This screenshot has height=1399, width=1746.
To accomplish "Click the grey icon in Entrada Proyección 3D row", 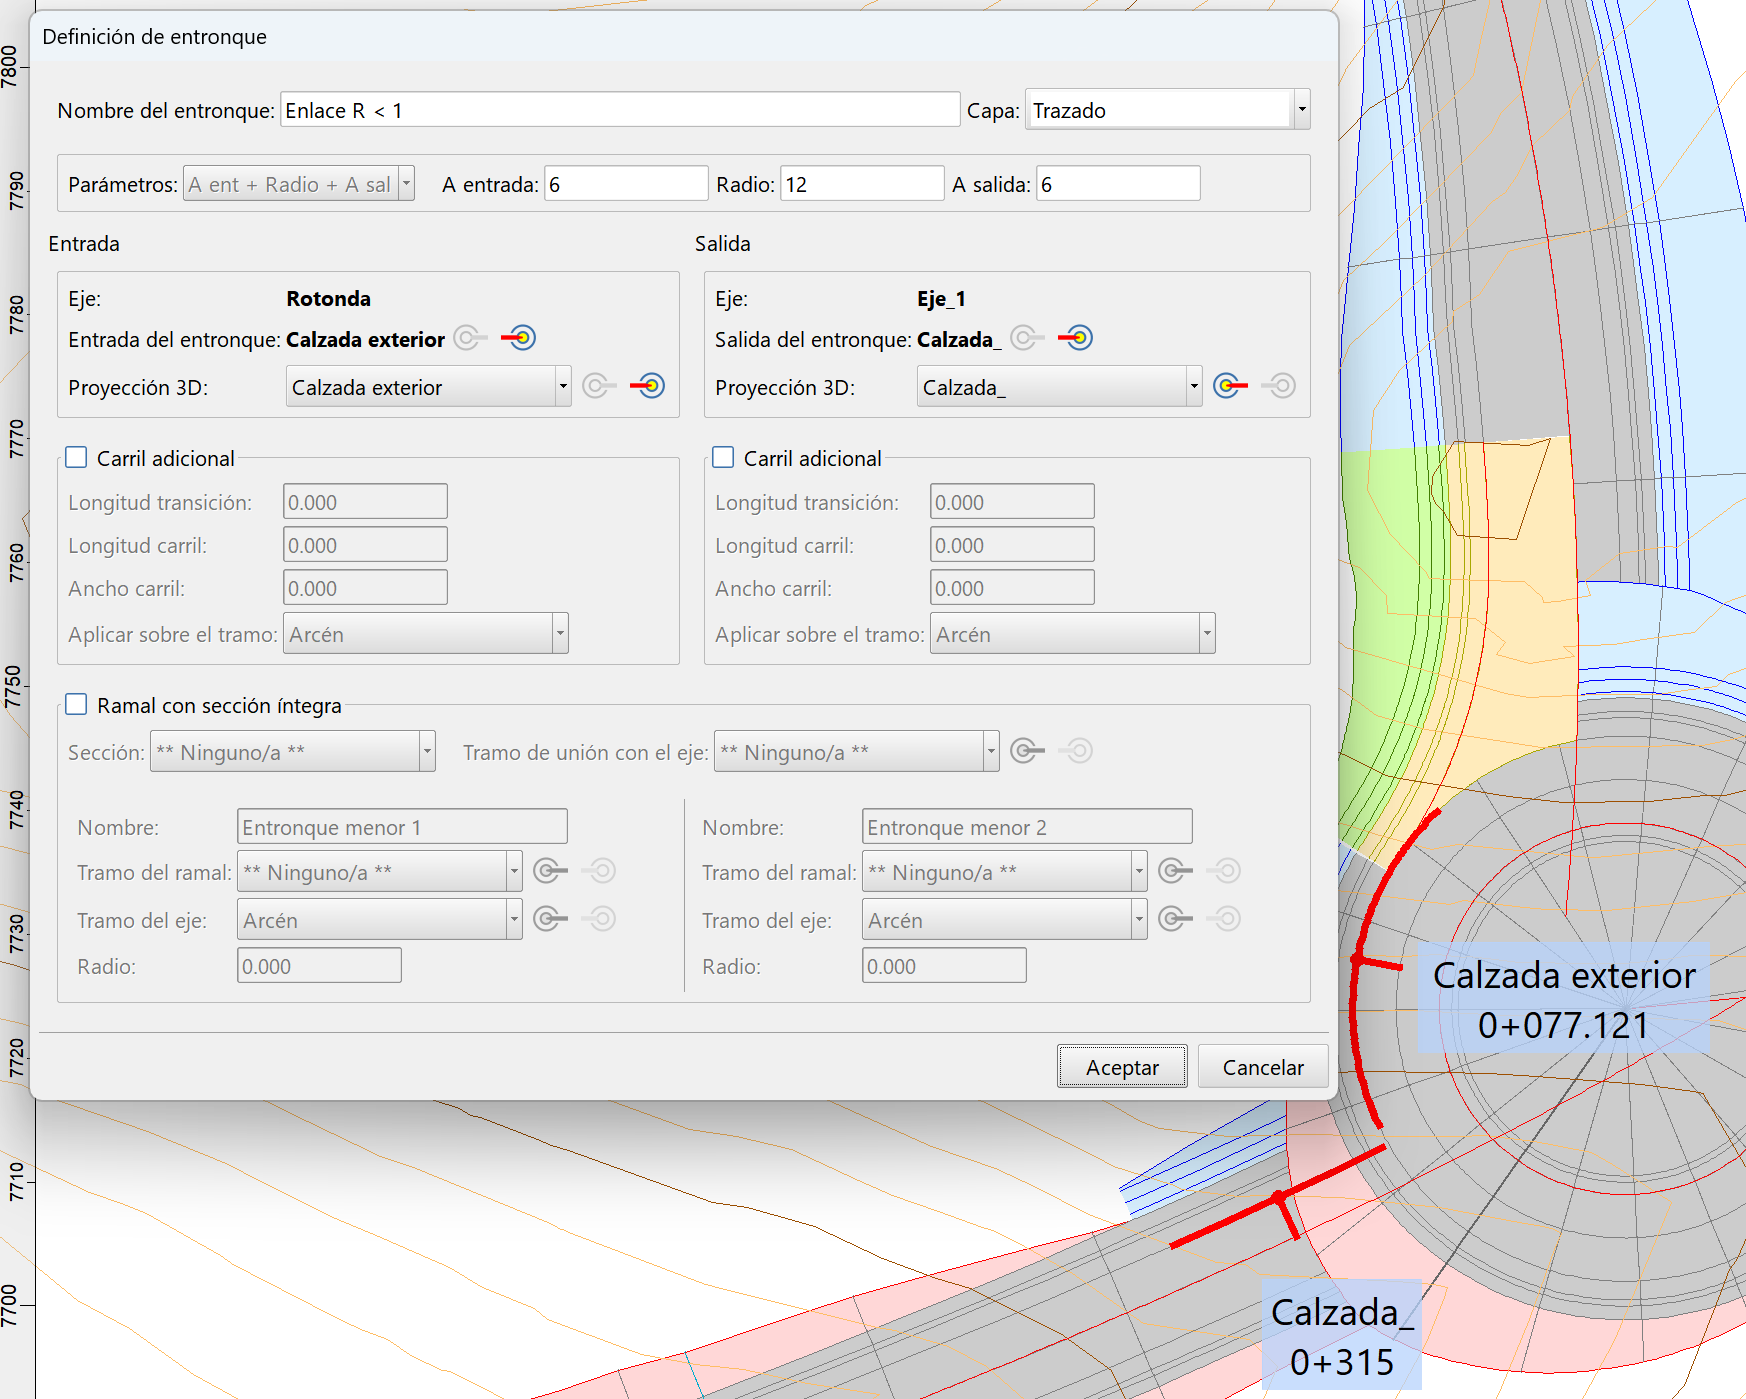I will coord(599,386).
